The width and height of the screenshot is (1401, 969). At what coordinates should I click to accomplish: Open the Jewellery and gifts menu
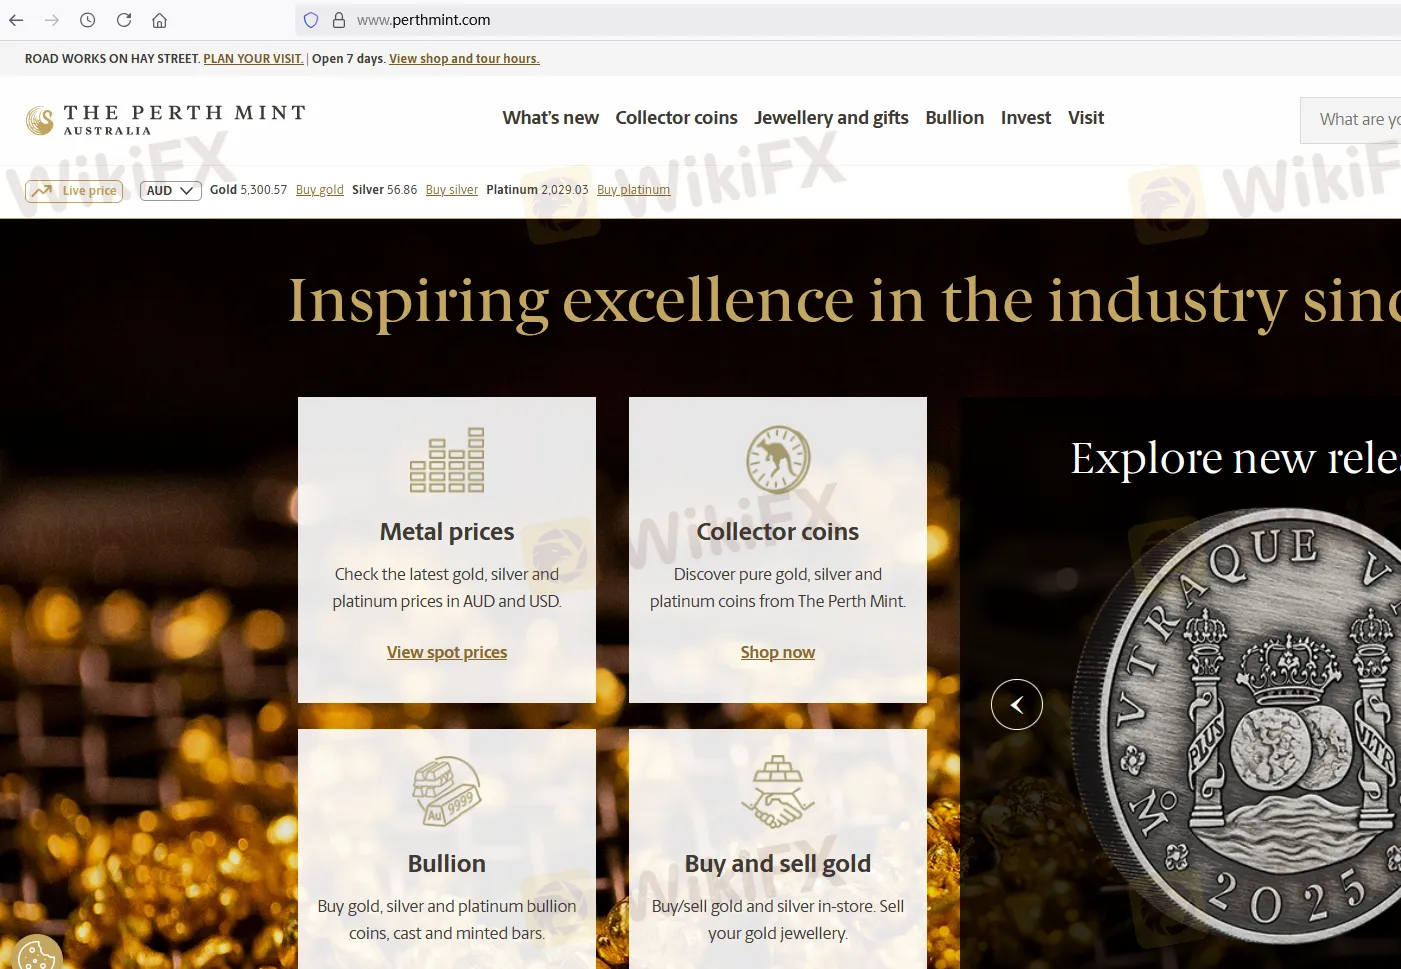pyautogui.click(x=831, y=118)
